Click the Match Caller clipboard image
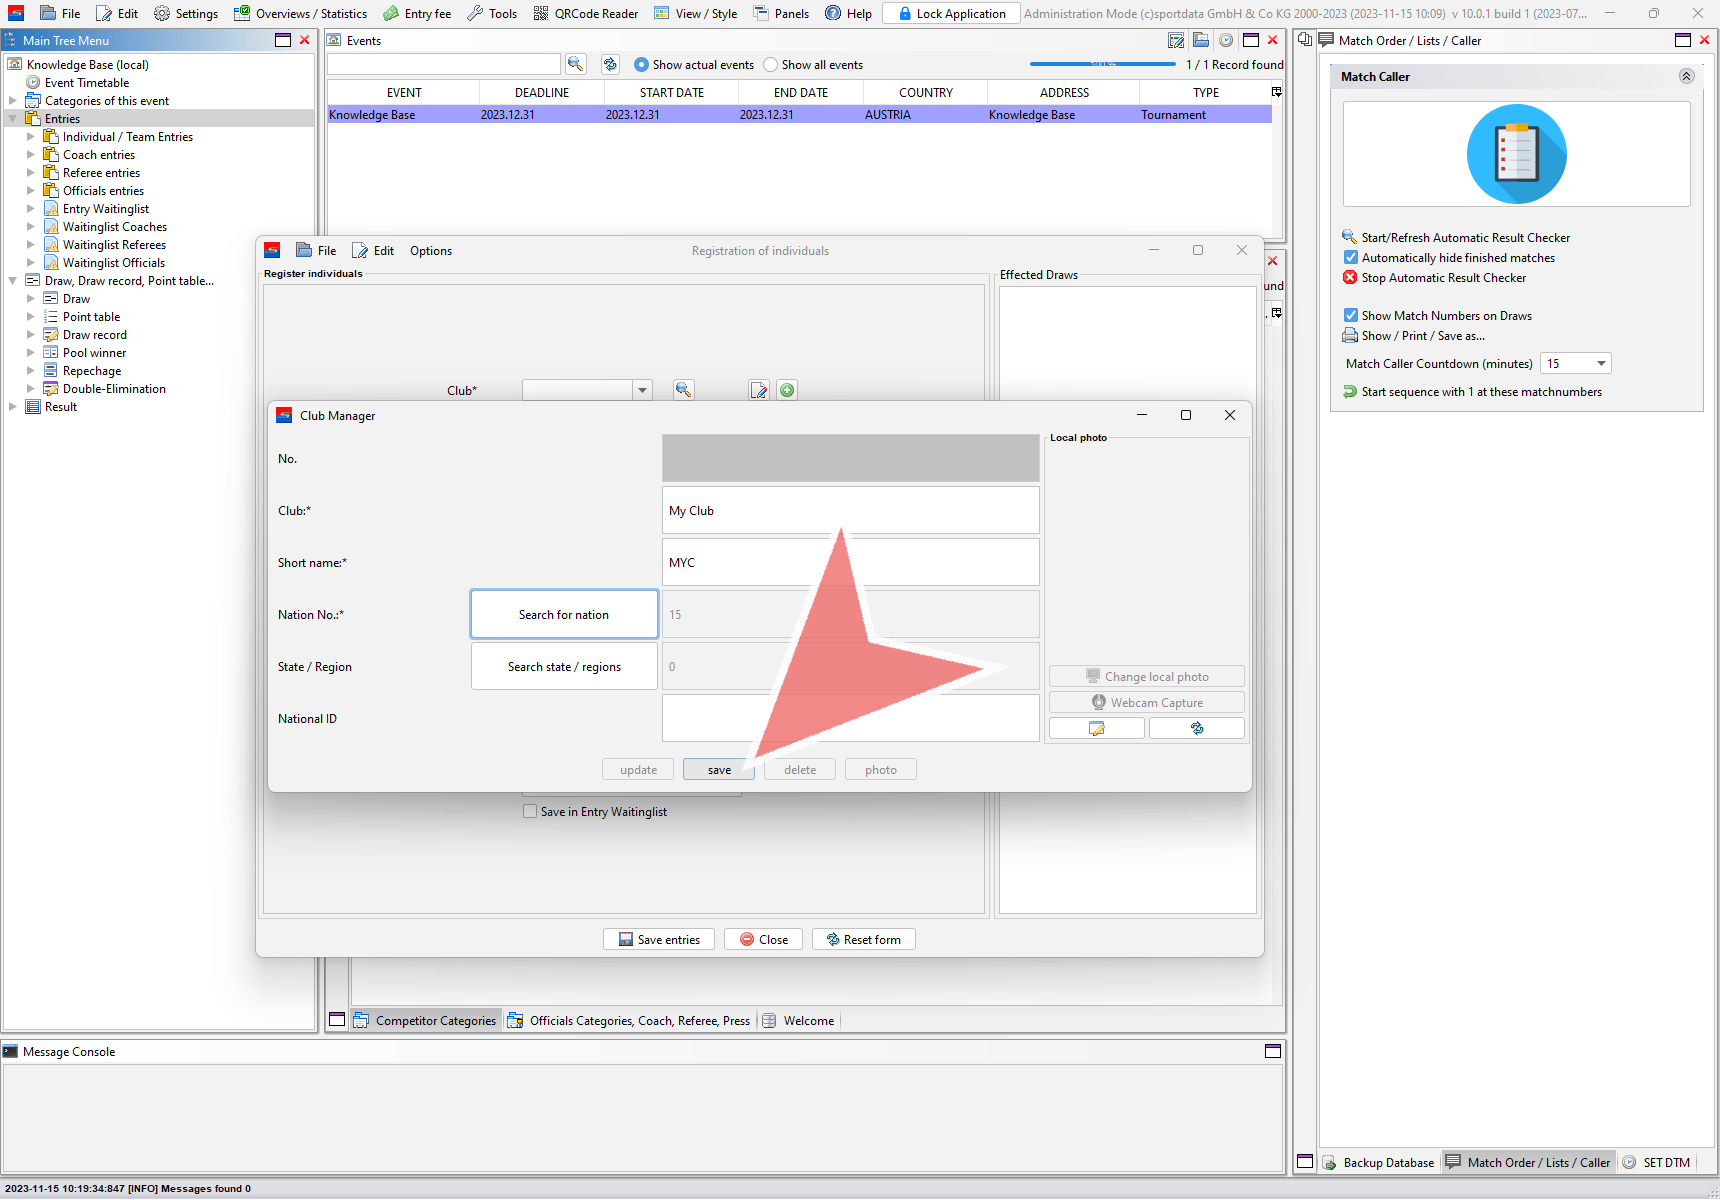Viewport: 1720px width, 1200px height. (x=1516, y=154)
